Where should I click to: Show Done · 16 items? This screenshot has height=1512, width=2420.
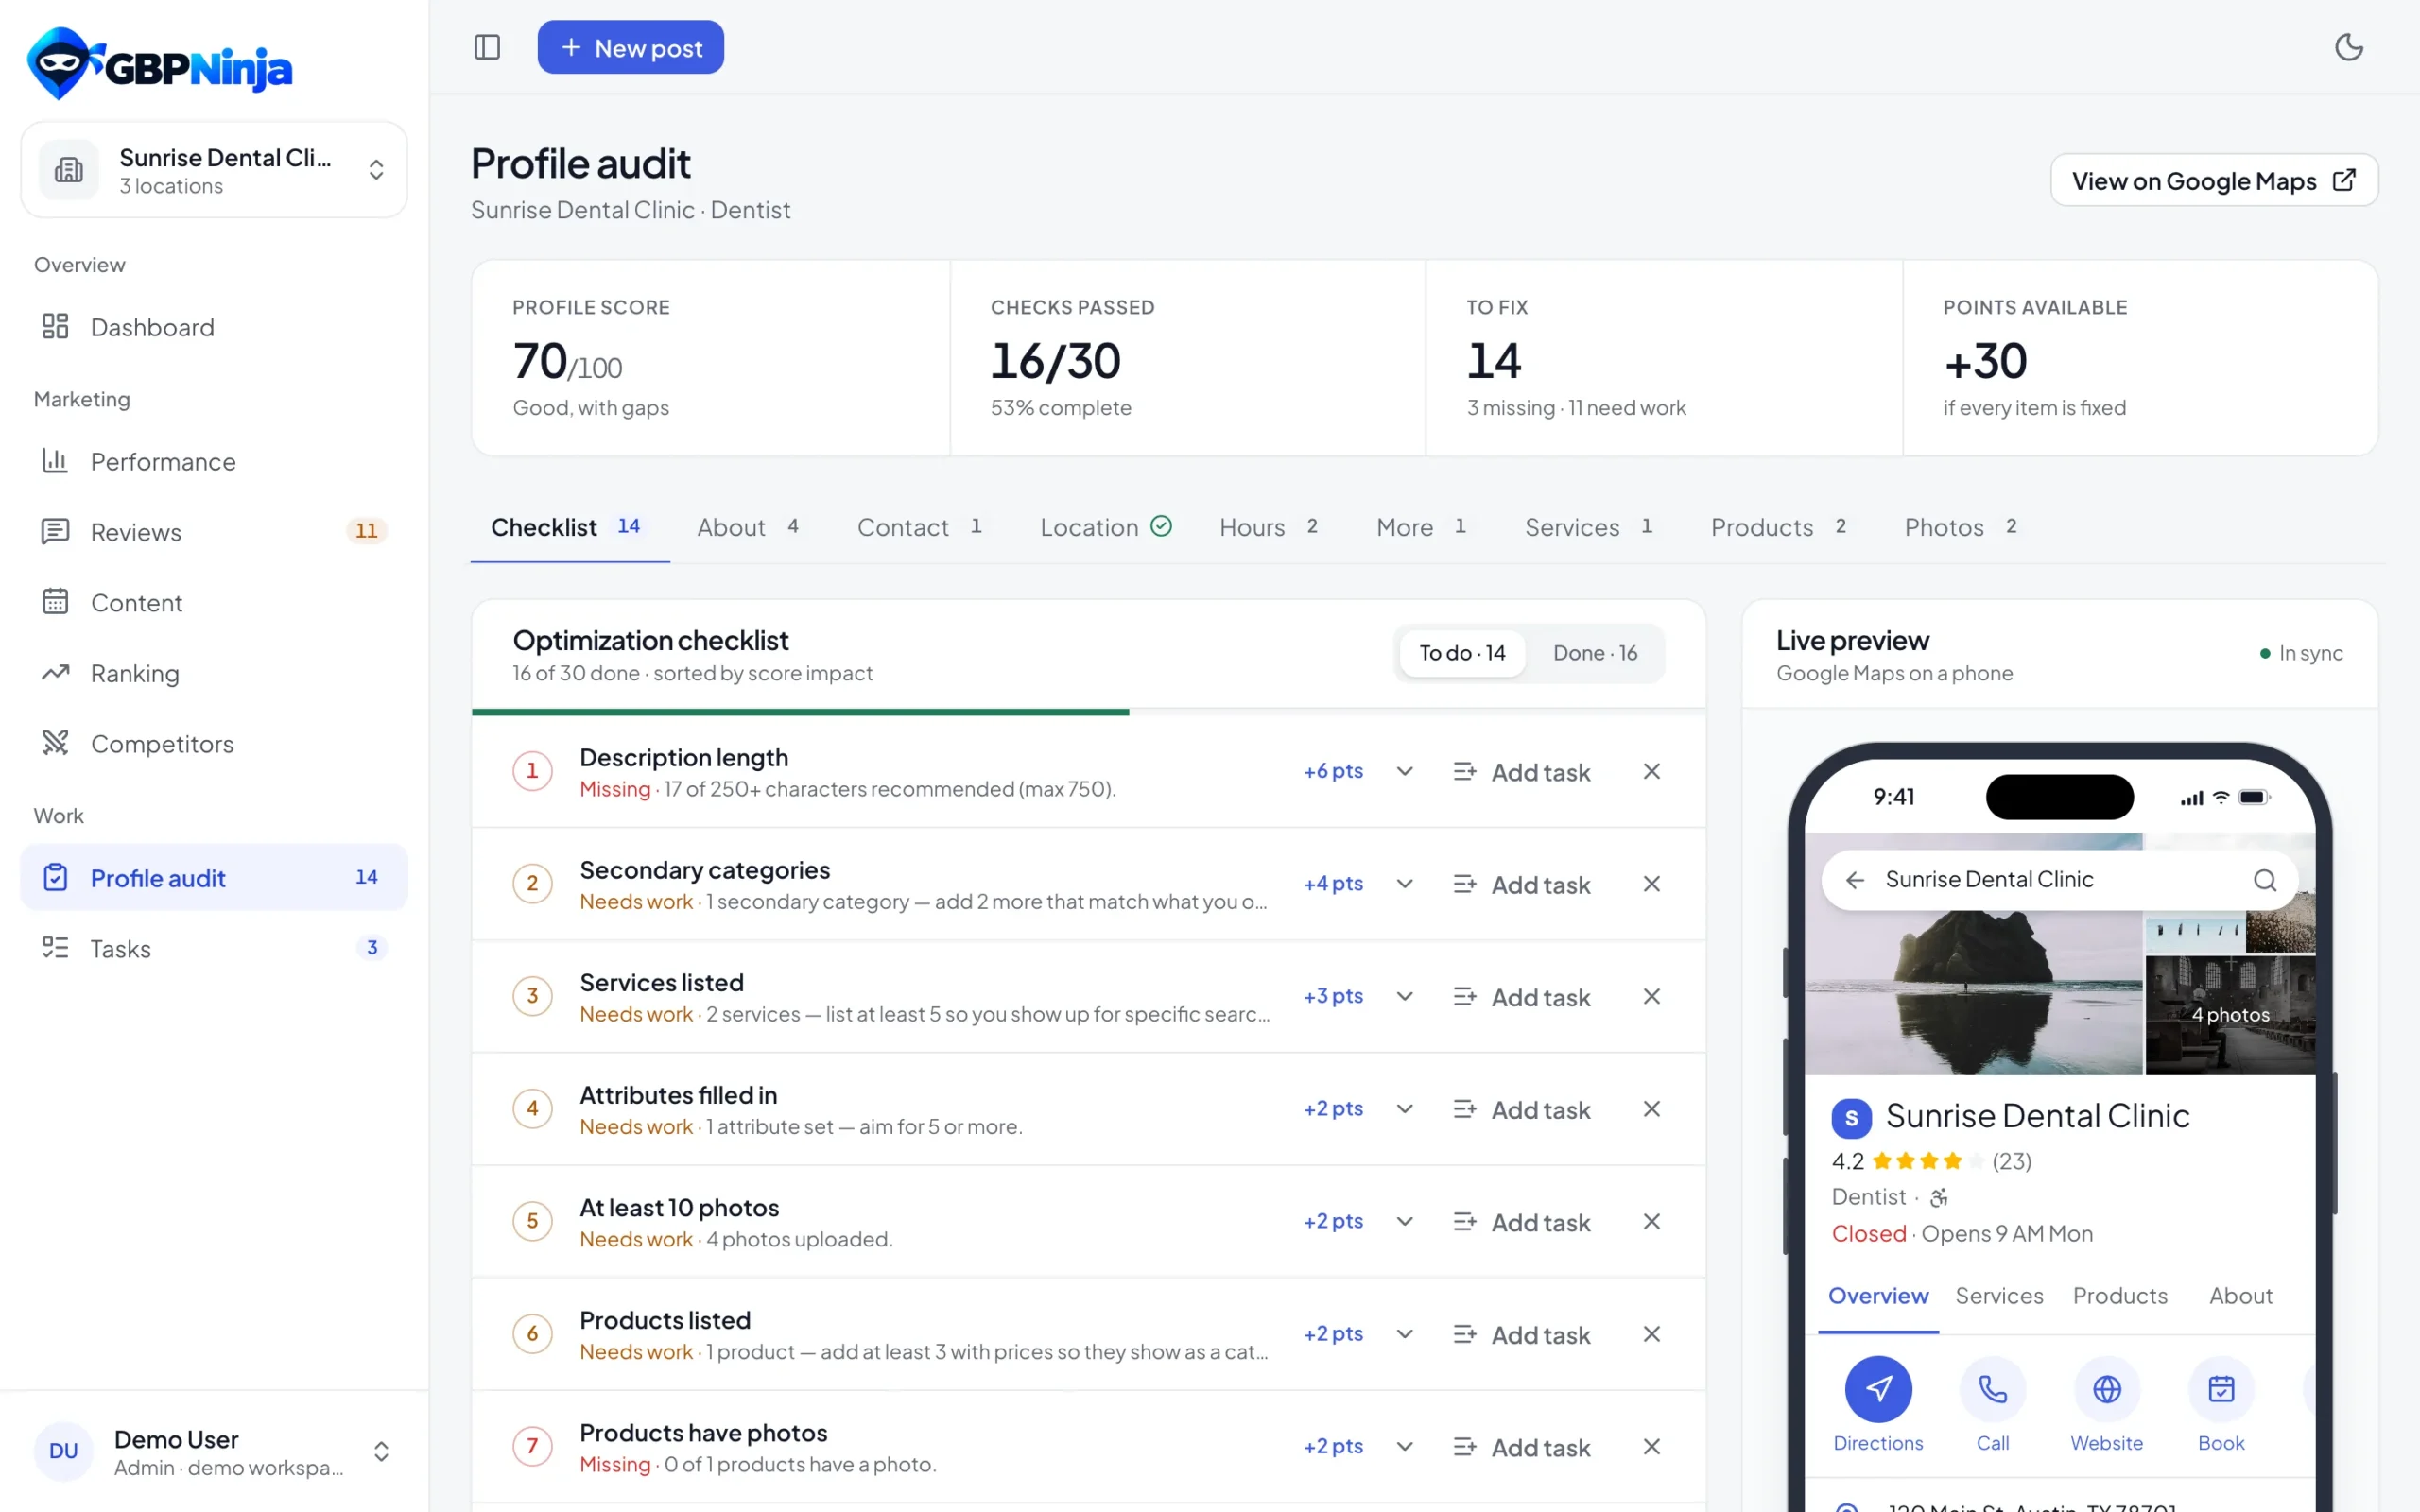coord(1594,653)
